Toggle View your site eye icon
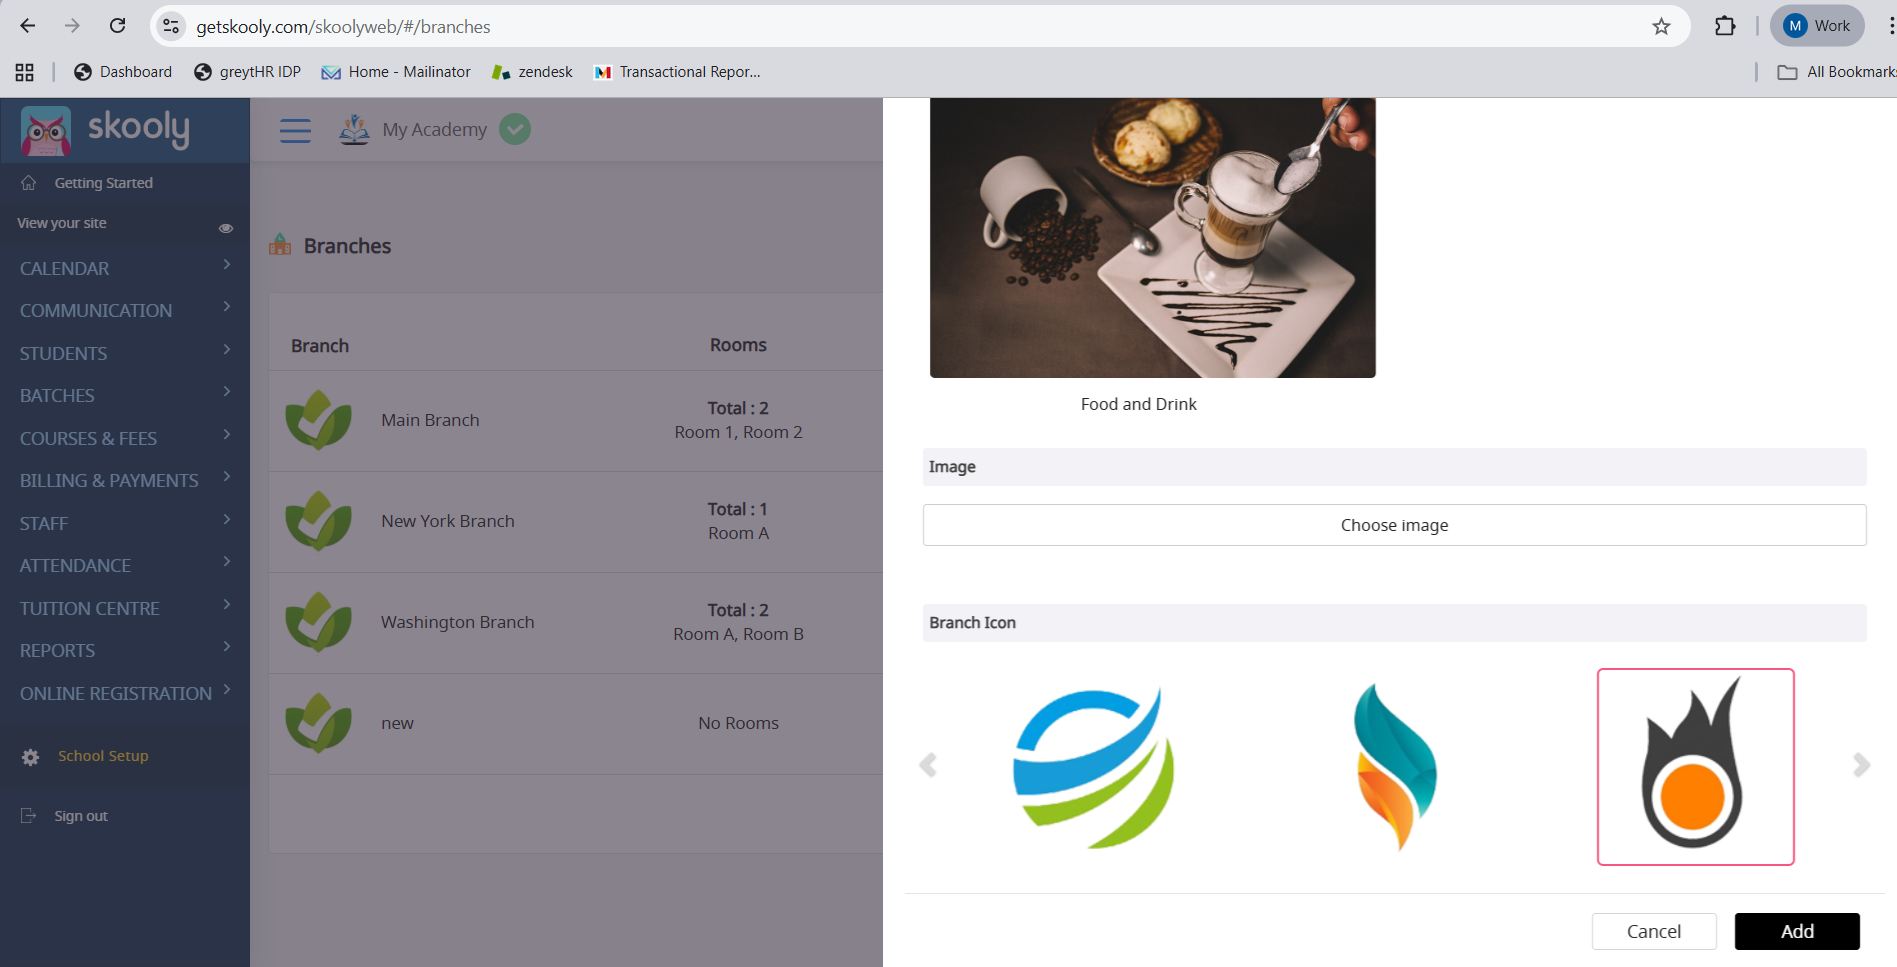 (x=226, y=228)
